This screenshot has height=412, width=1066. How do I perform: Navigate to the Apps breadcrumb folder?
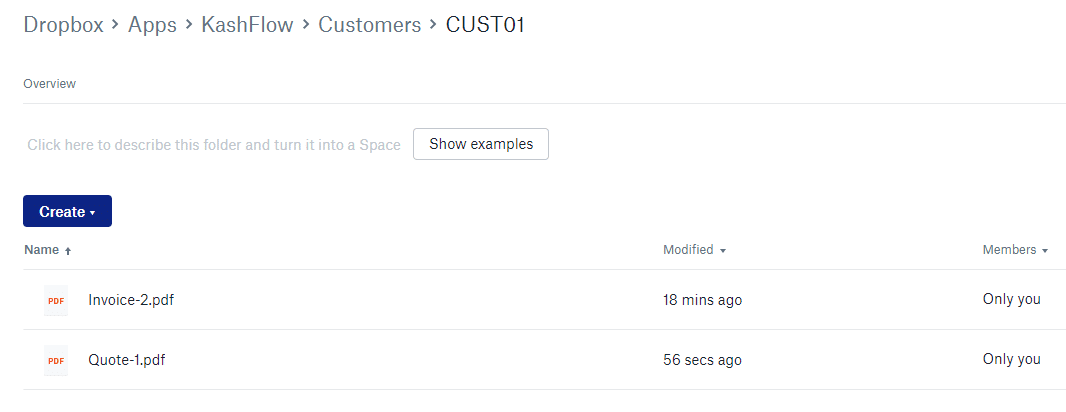pos(152,25)
